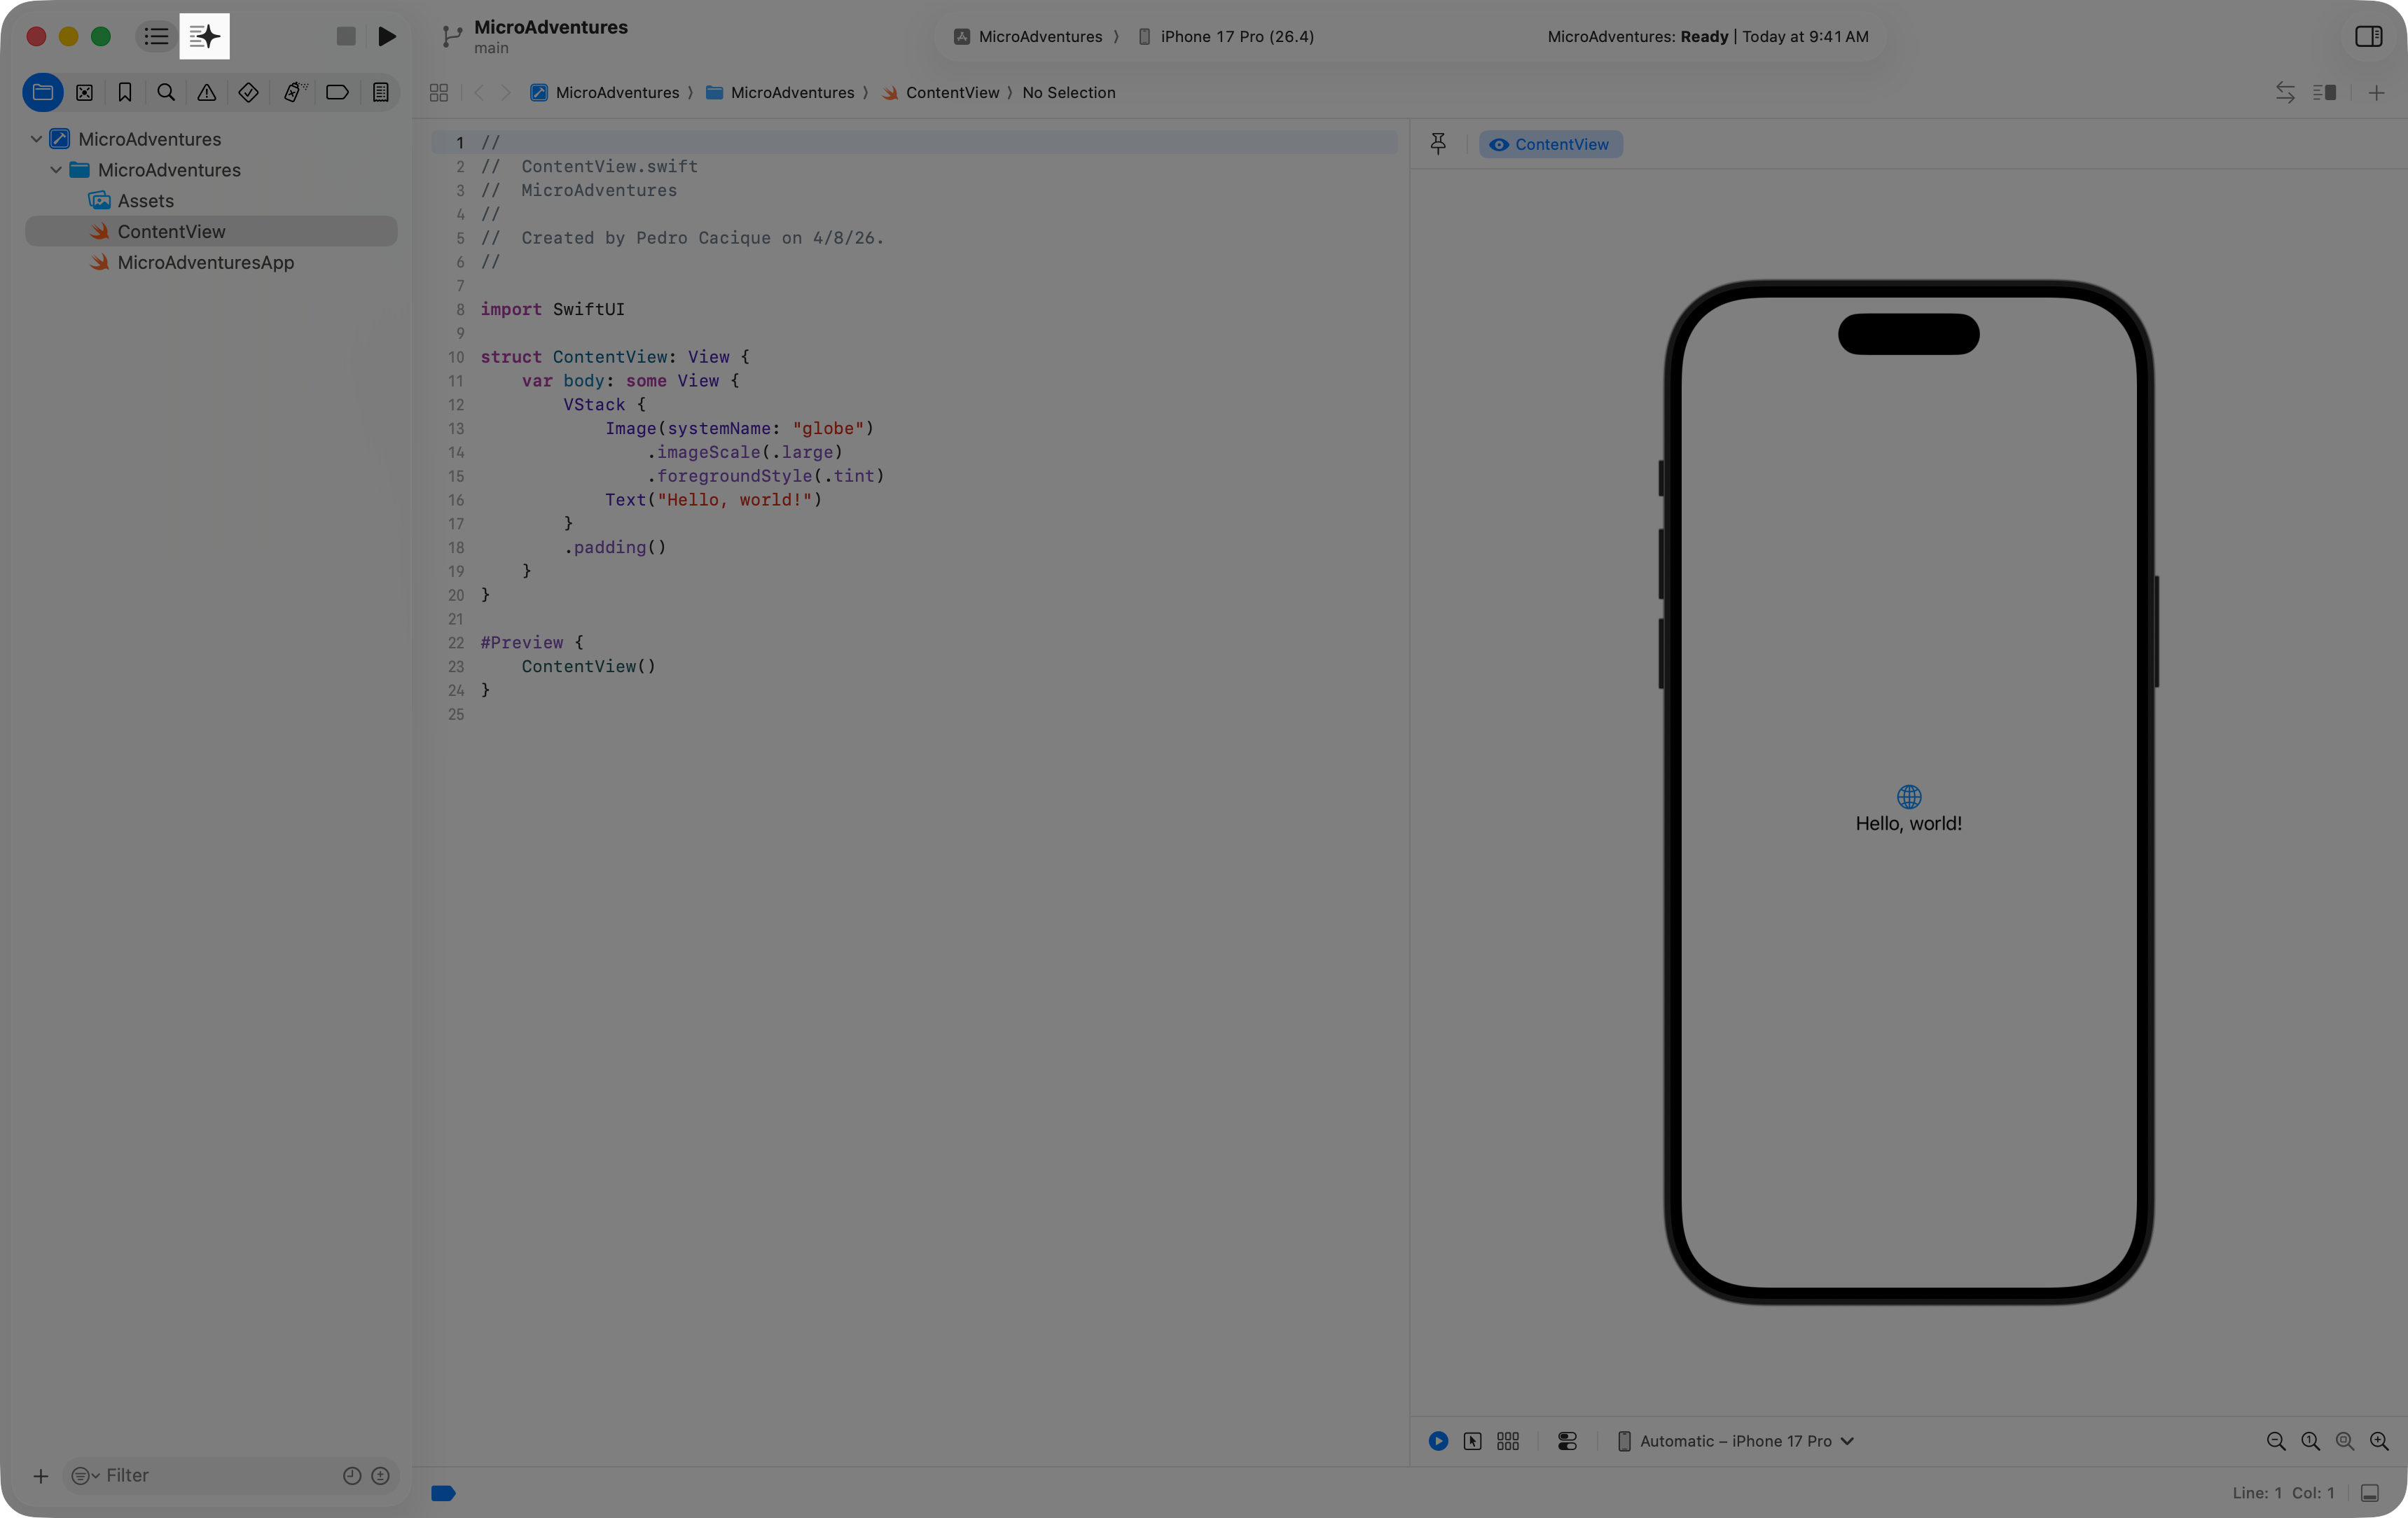Select the ContentView preview tab
This screenshot has height=1518, width=2408.
1550,144
